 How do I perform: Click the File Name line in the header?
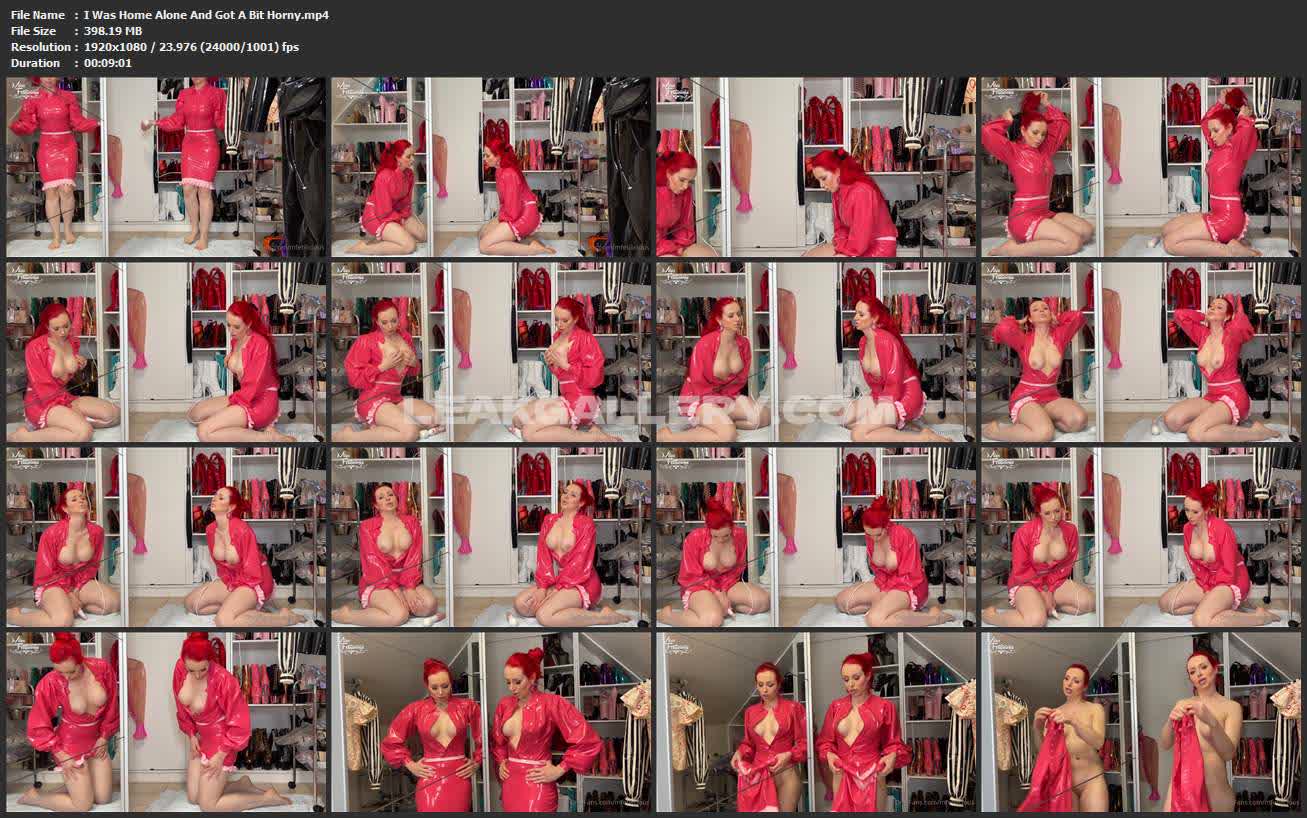click(170, 15)
